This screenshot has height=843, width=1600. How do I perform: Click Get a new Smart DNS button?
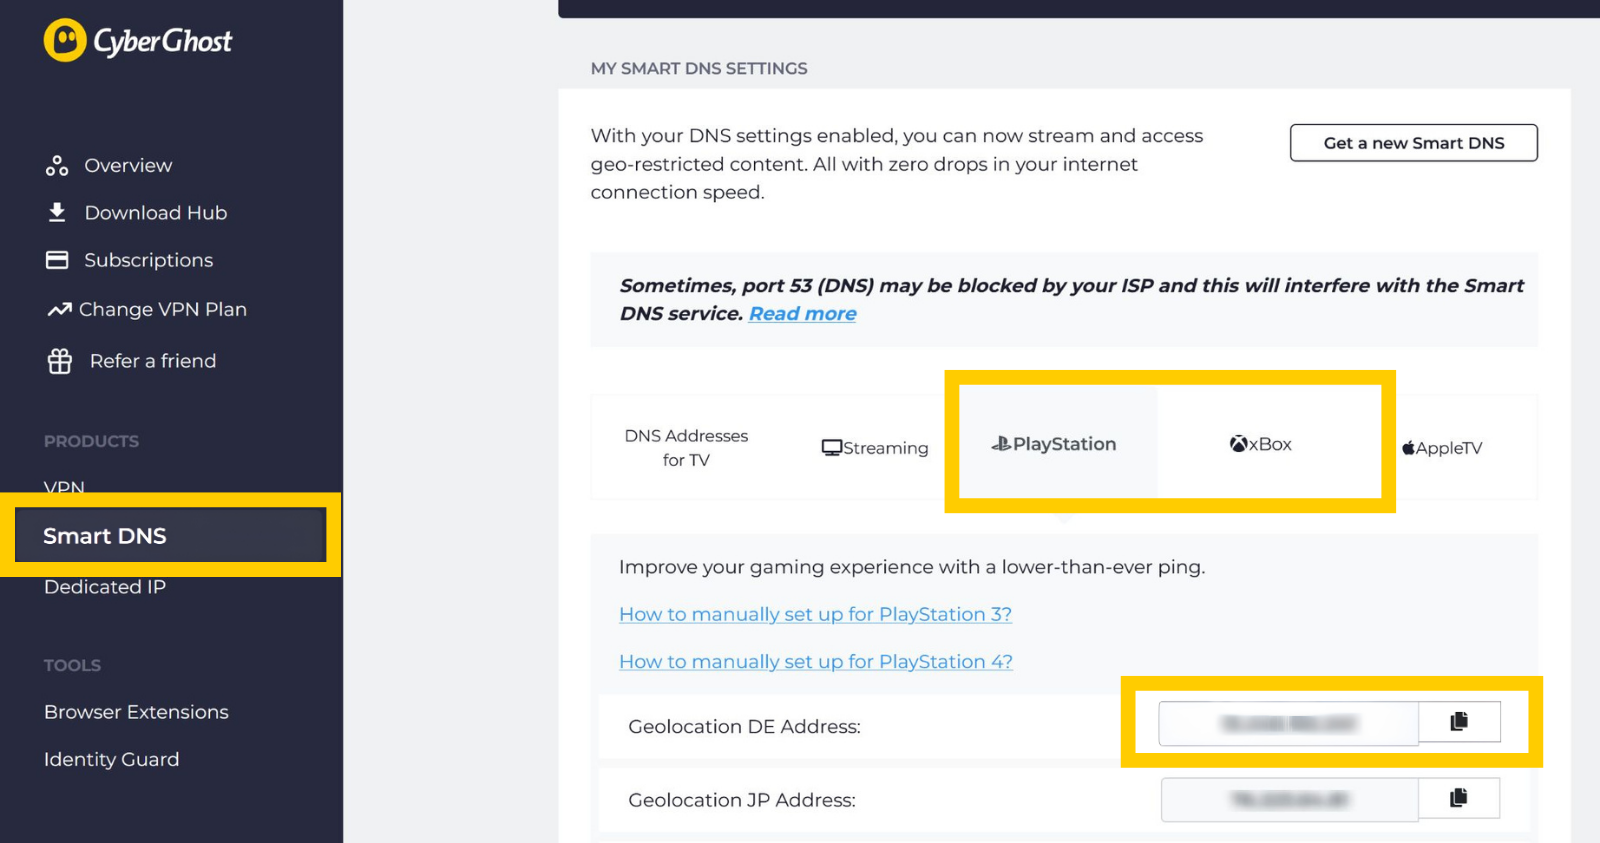[x=1414, y=143]
